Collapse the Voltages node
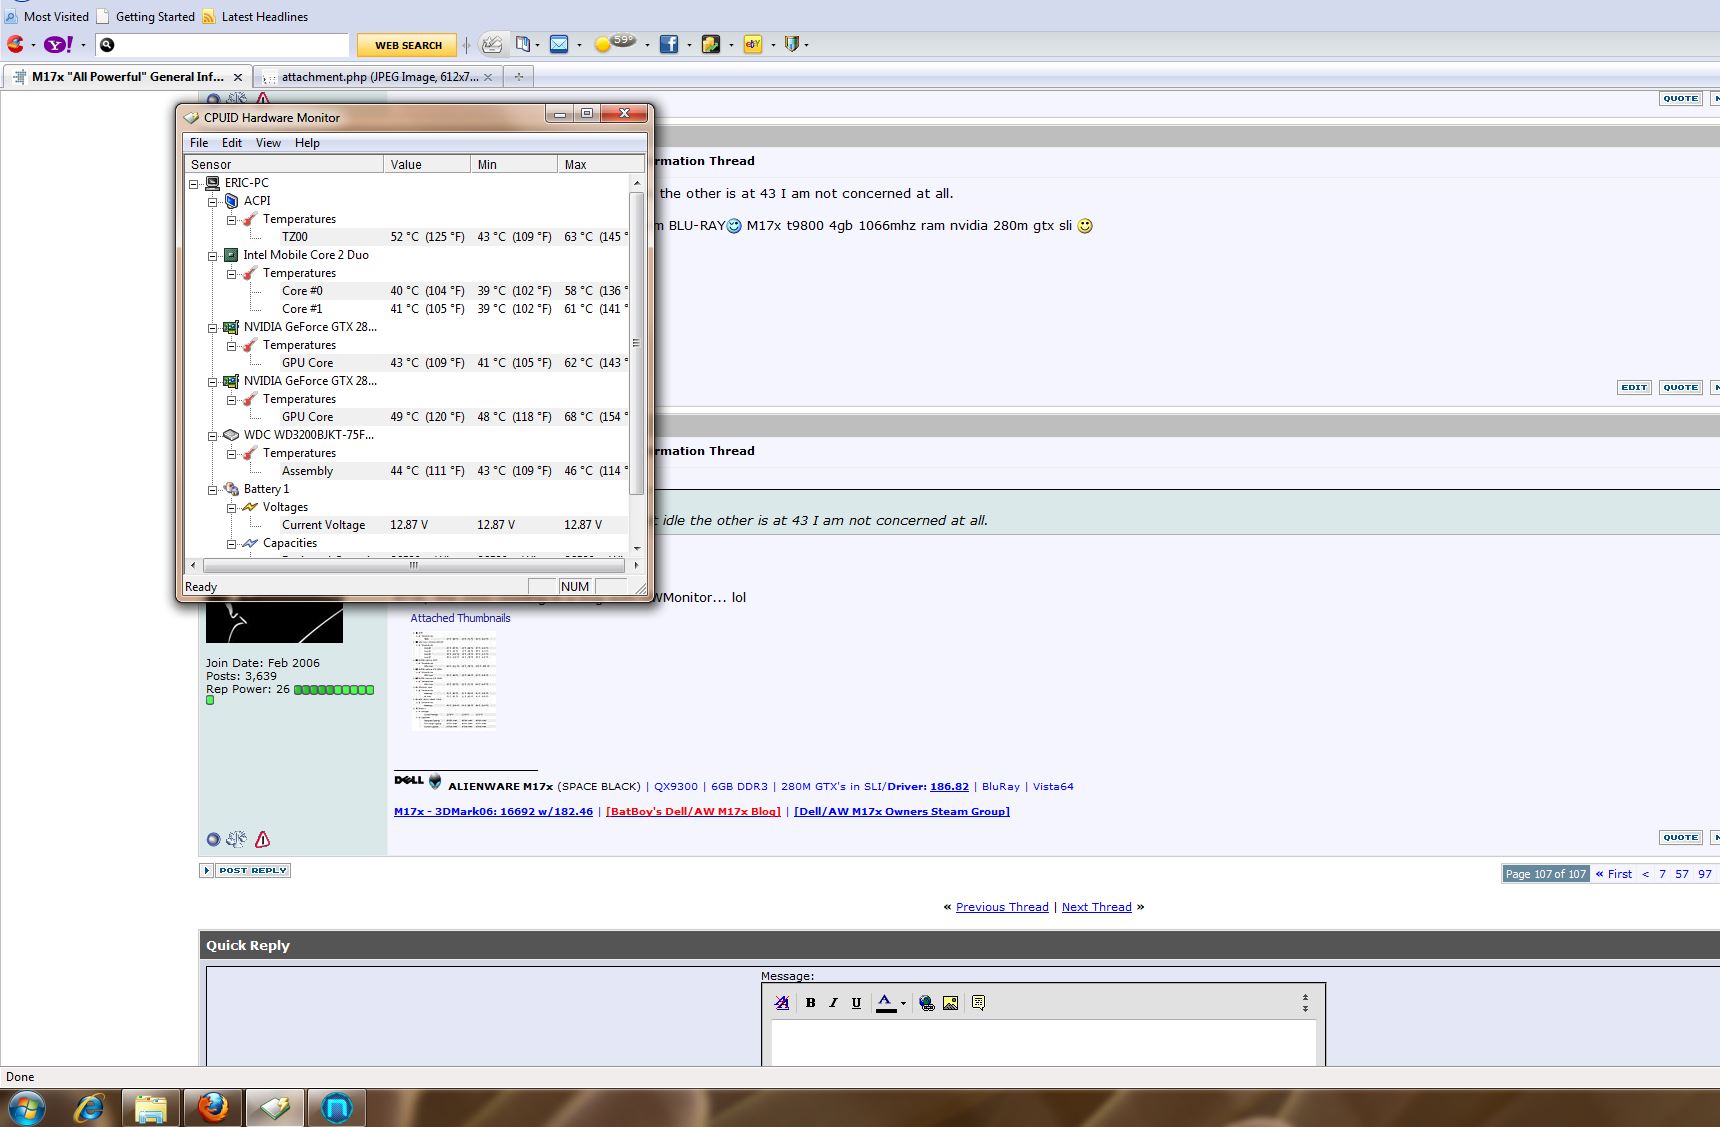 point(232,508)
